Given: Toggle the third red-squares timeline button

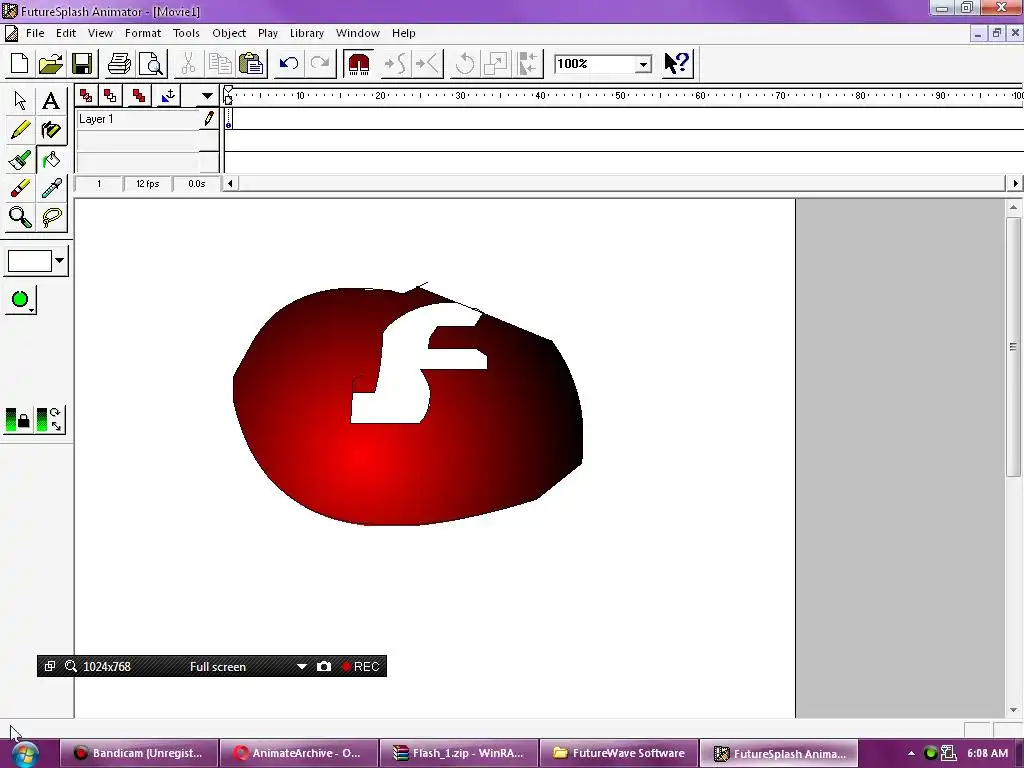Looking at the screenshot, I should point(138,96).
